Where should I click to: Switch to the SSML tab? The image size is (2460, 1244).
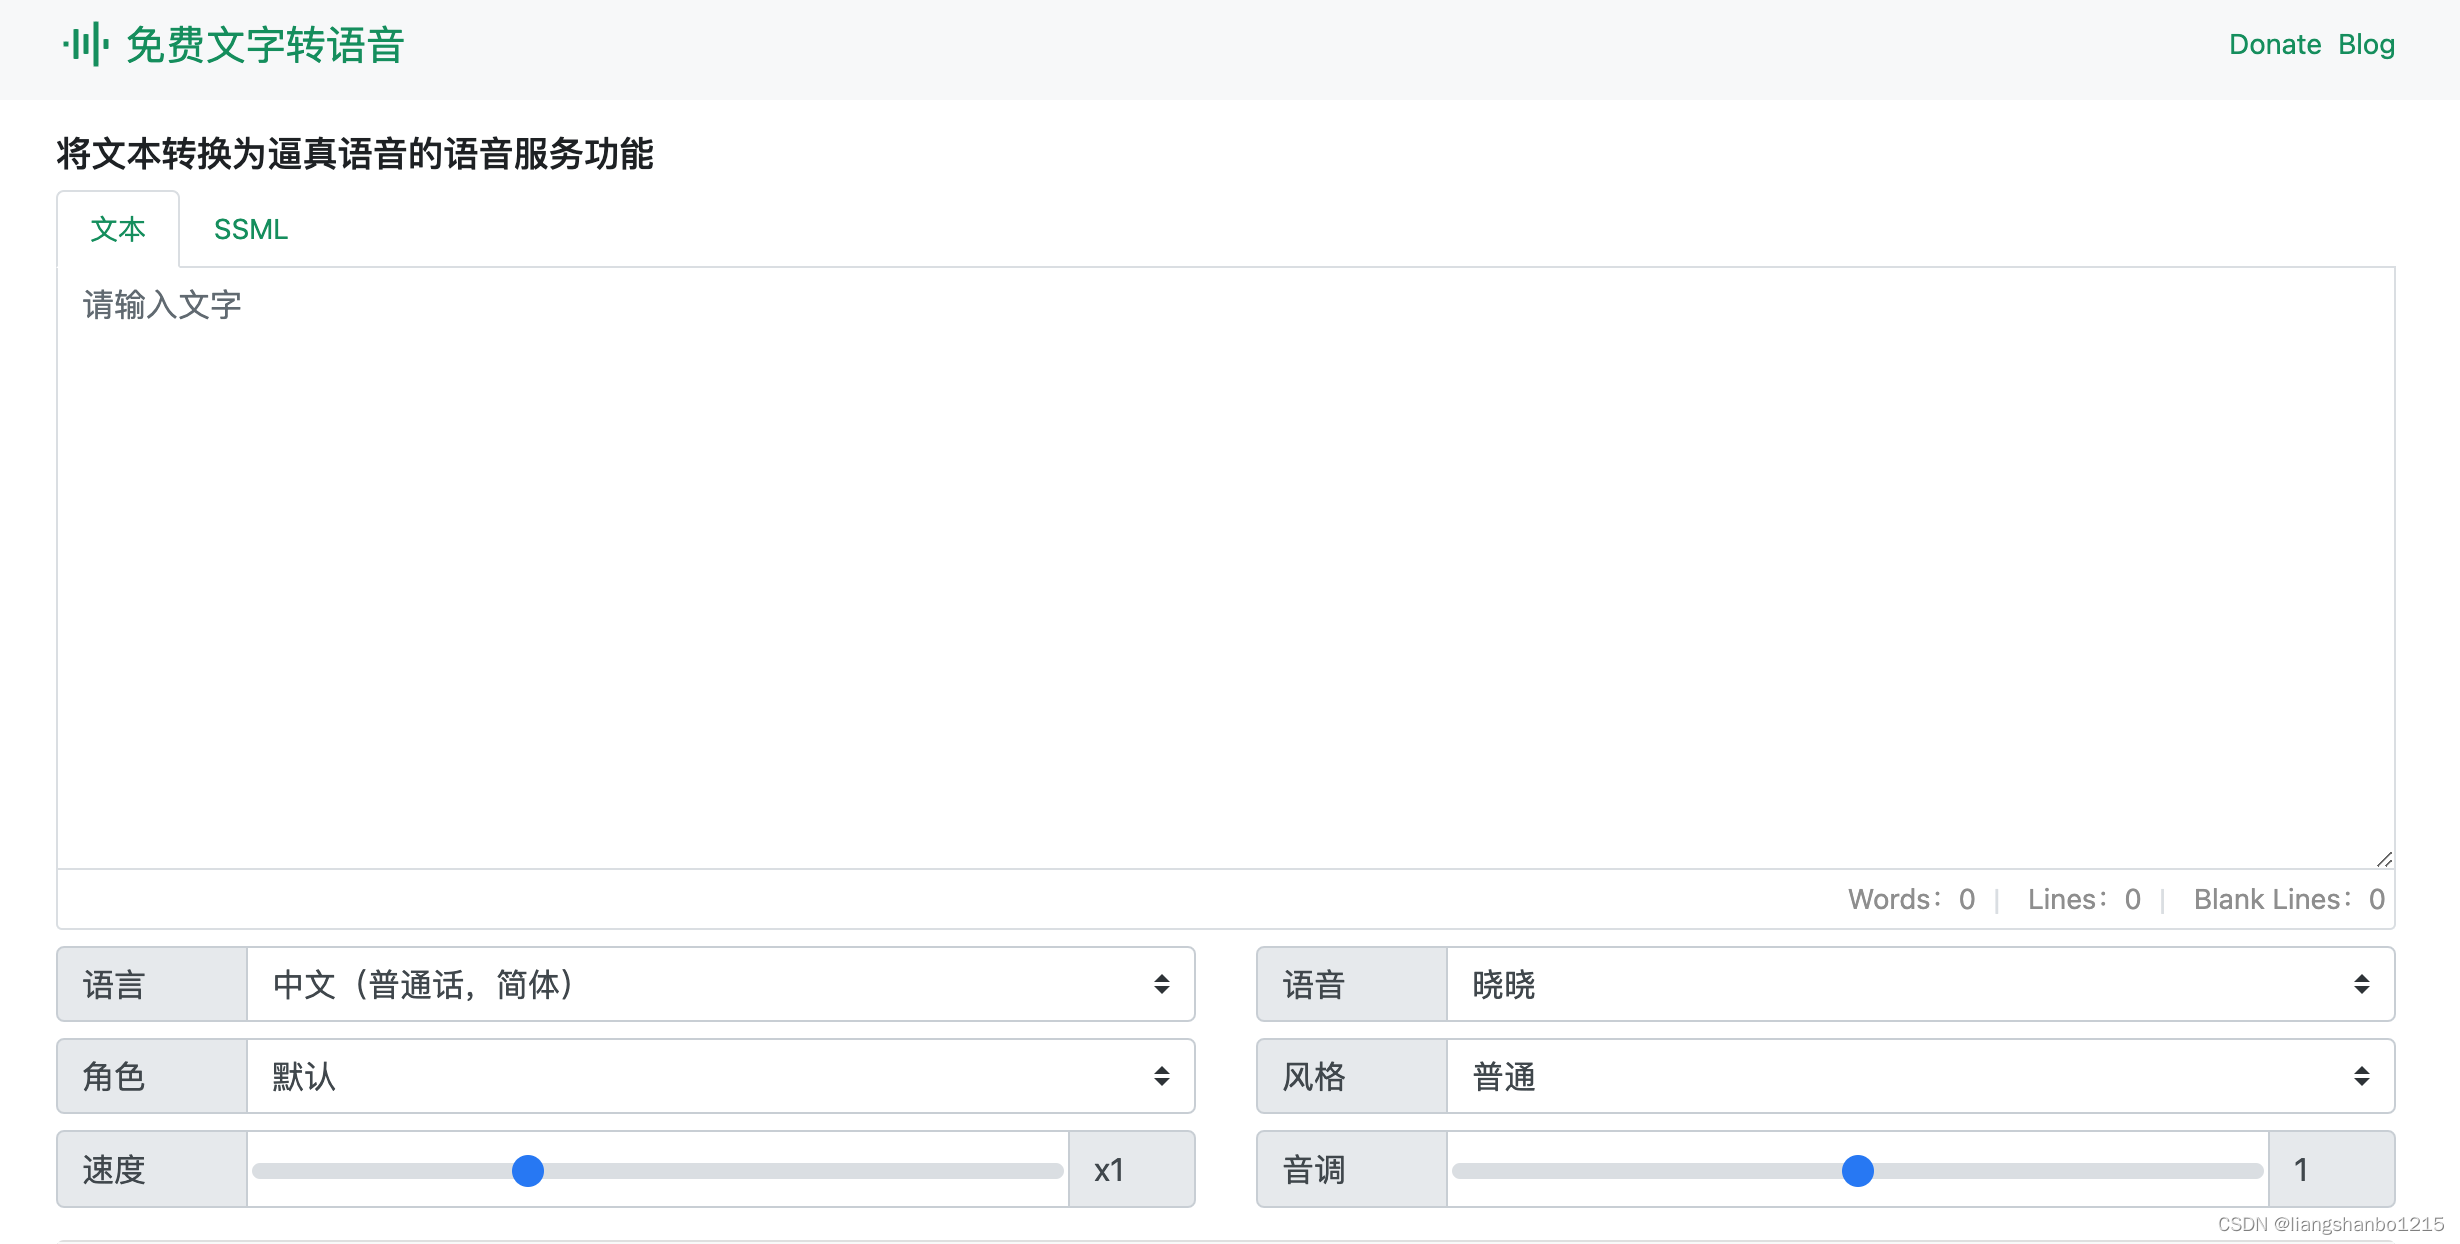pyautogui.click(x=250, y=230)
